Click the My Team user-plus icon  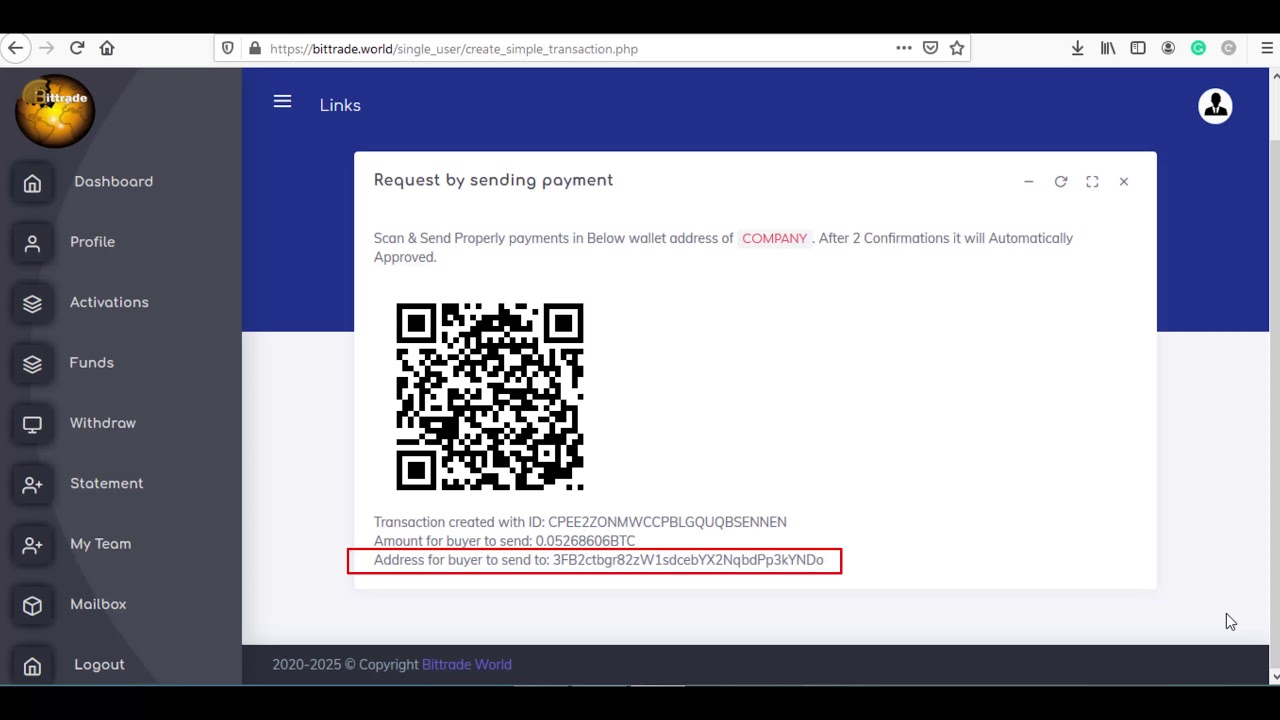[x=32, y=545]
